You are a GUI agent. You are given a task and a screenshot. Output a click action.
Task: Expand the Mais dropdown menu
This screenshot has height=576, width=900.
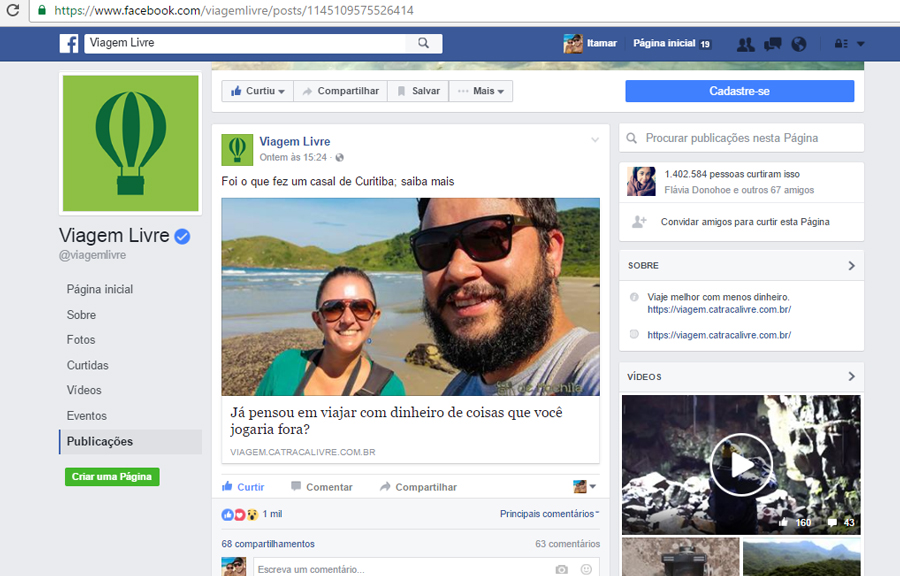(481, 91)
